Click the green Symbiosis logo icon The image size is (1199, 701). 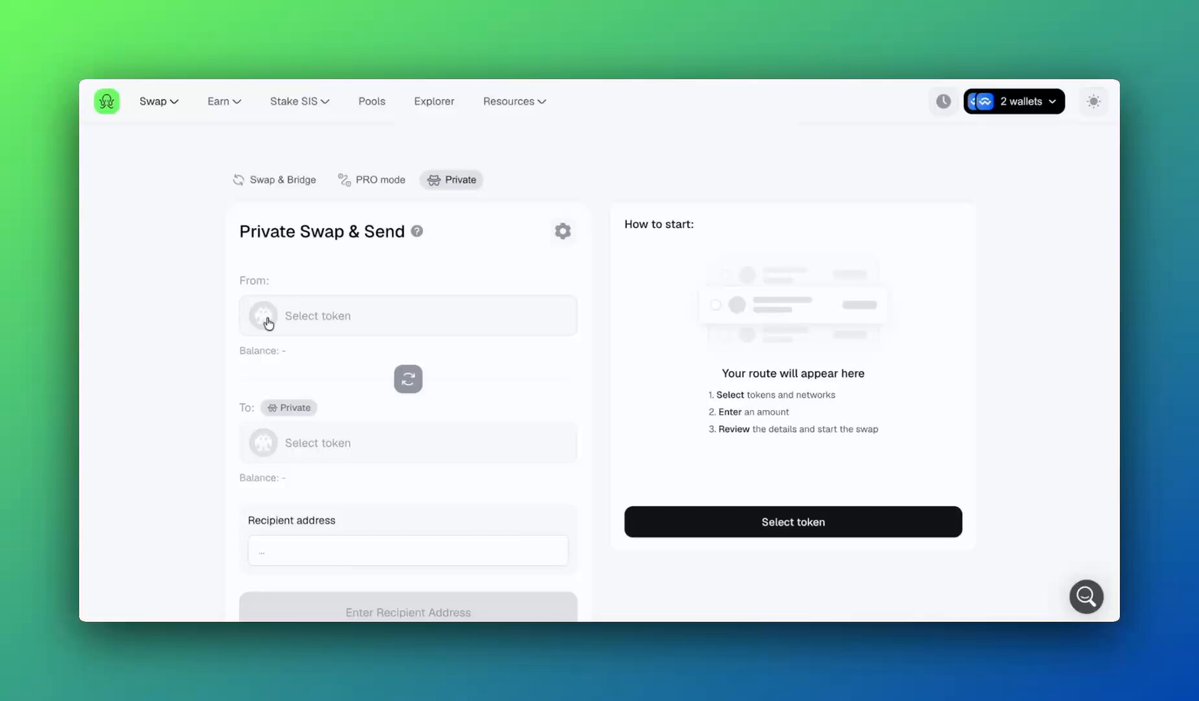pos(107,101)
